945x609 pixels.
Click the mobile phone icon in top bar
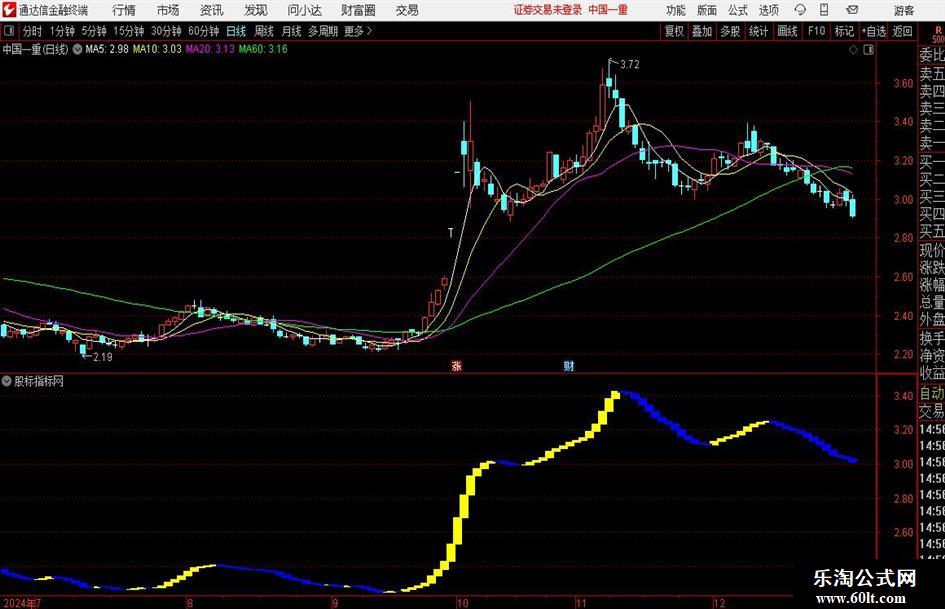point(824,10)
